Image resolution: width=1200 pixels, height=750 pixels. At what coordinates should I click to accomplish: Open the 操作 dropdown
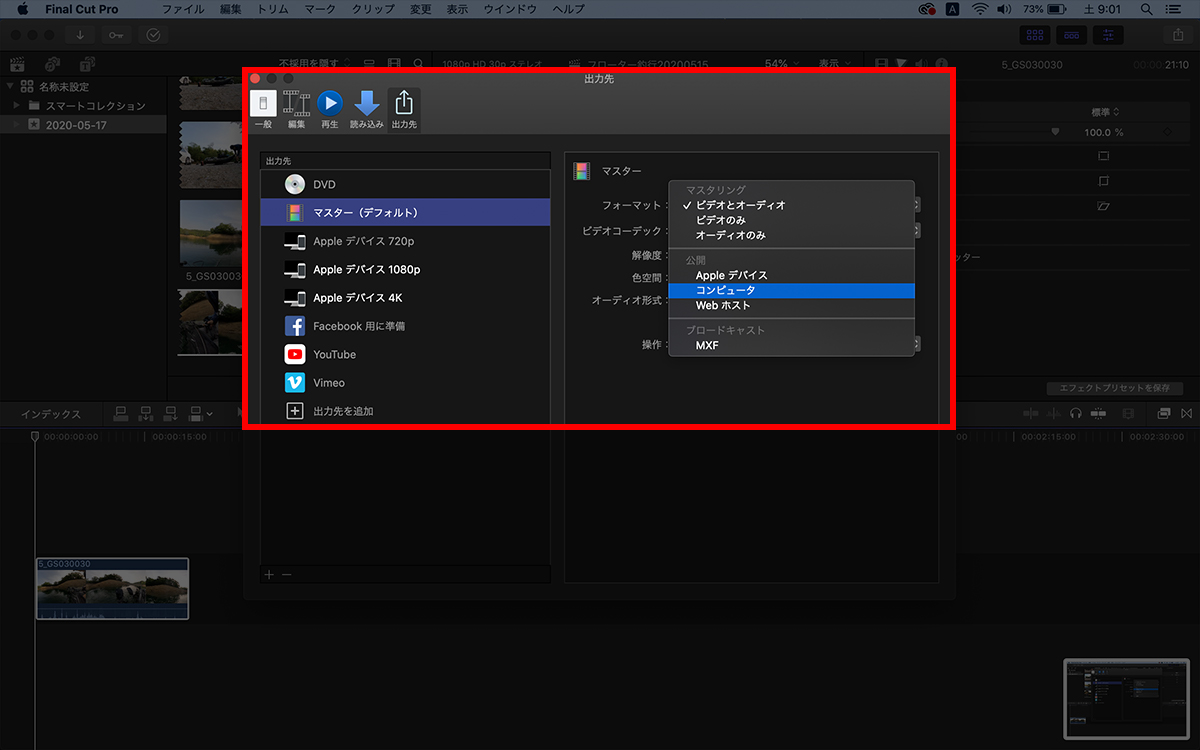[x=915, y=344]
